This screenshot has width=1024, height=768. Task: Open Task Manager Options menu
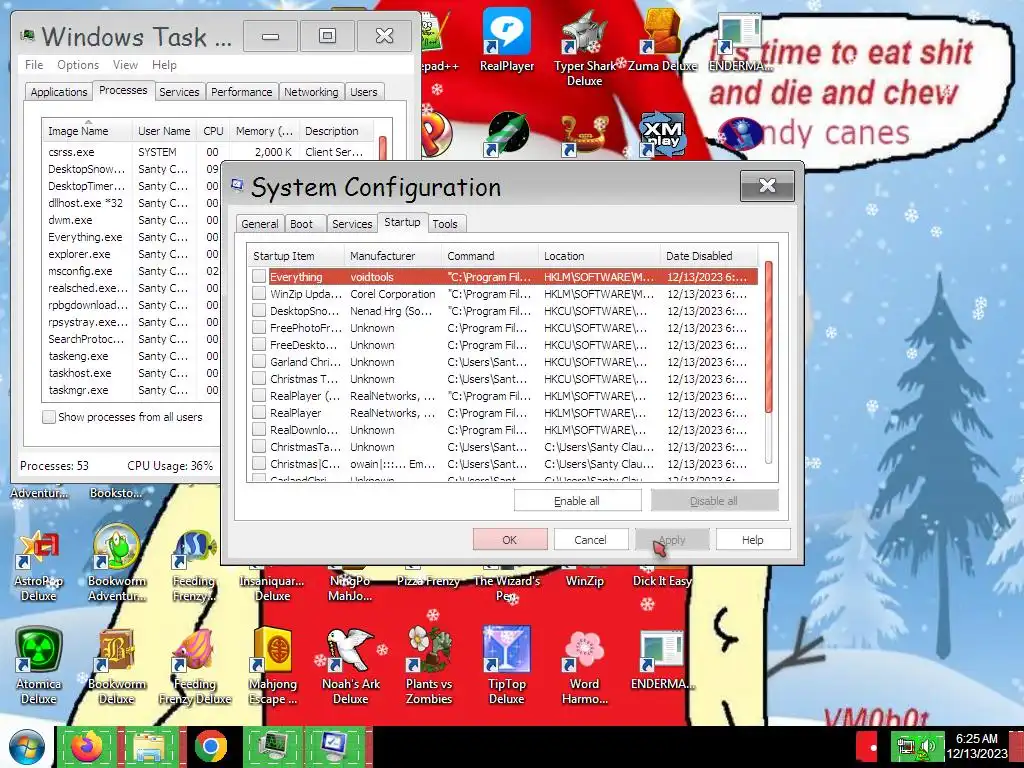pyautogui.click(x=78, y=65)
